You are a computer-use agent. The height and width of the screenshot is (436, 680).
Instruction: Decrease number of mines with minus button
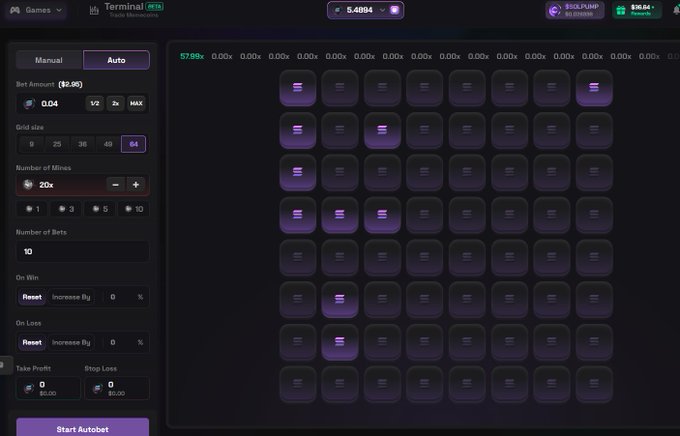tap(115, 185)
